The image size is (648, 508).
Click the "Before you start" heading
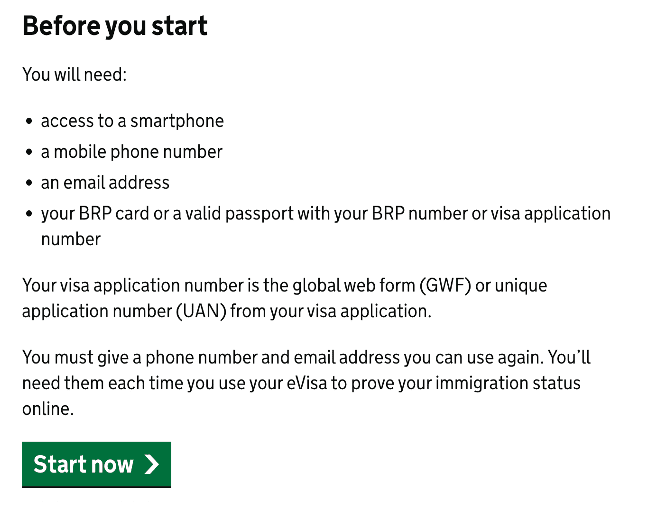pyautogui.click(x=115, y=26)
